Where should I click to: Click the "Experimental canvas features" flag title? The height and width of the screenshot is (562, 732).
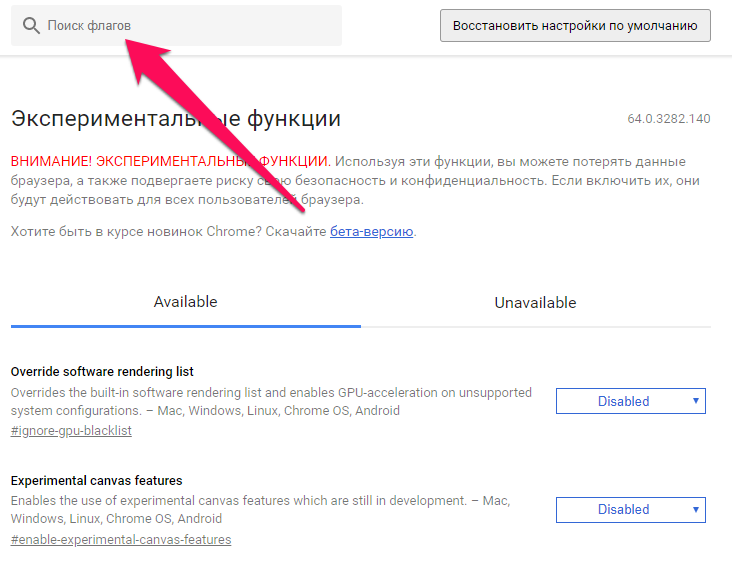[96, 480]
